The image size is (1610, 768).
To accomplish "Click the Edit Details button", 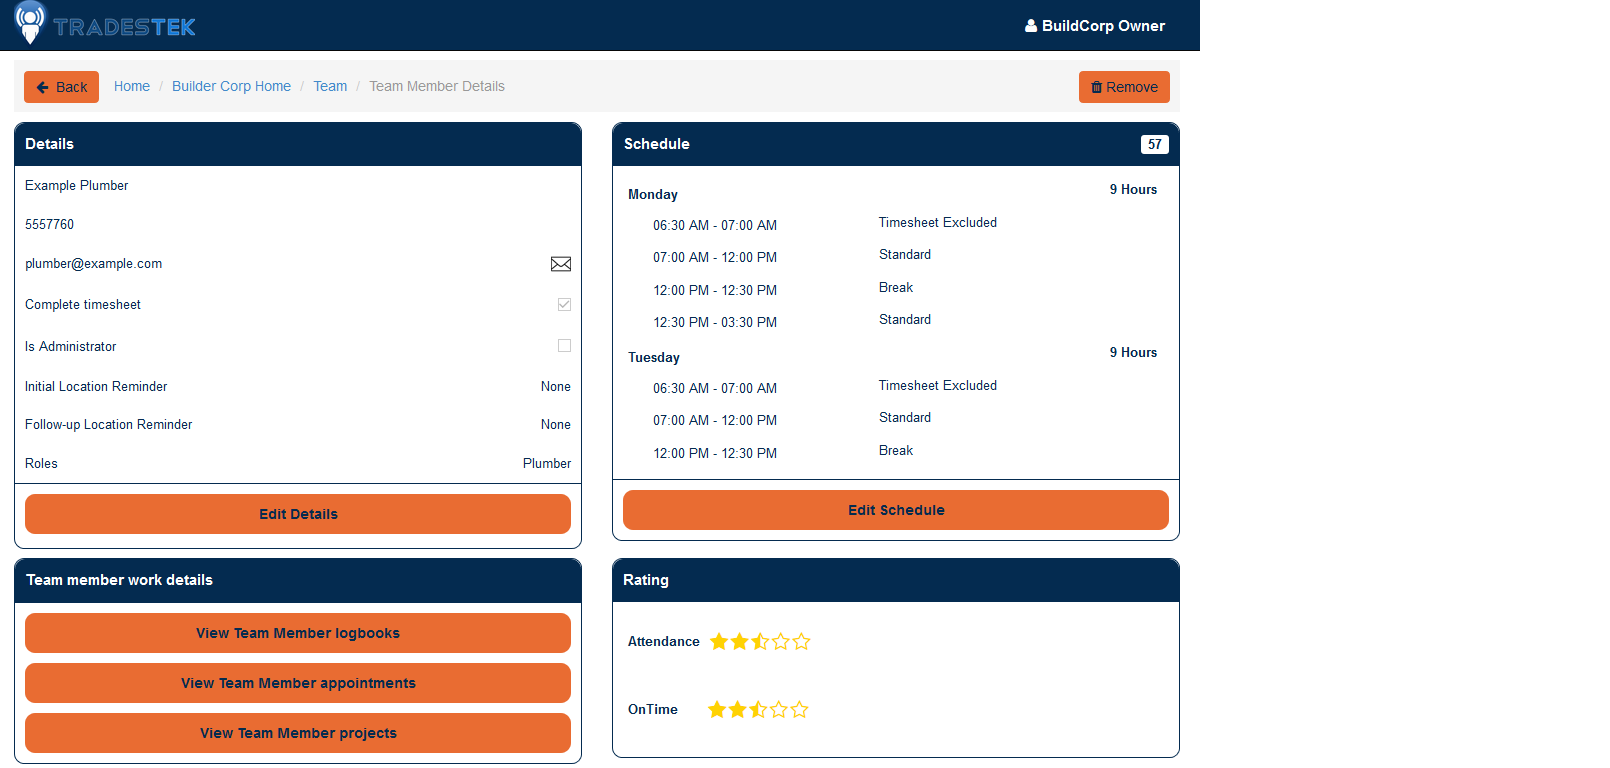I will pos(298,514).
